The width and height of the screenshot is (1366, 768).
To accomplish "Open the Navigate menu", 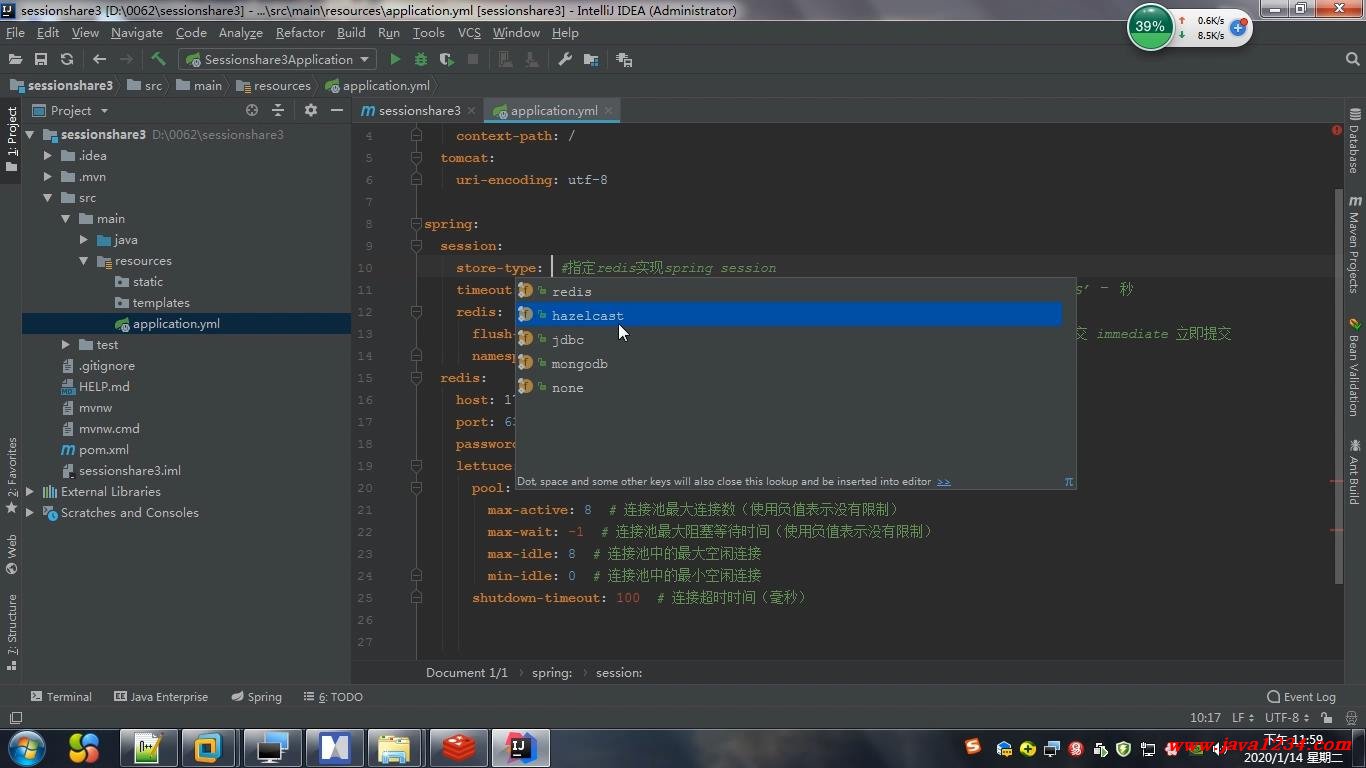I will tap(137, 33).
